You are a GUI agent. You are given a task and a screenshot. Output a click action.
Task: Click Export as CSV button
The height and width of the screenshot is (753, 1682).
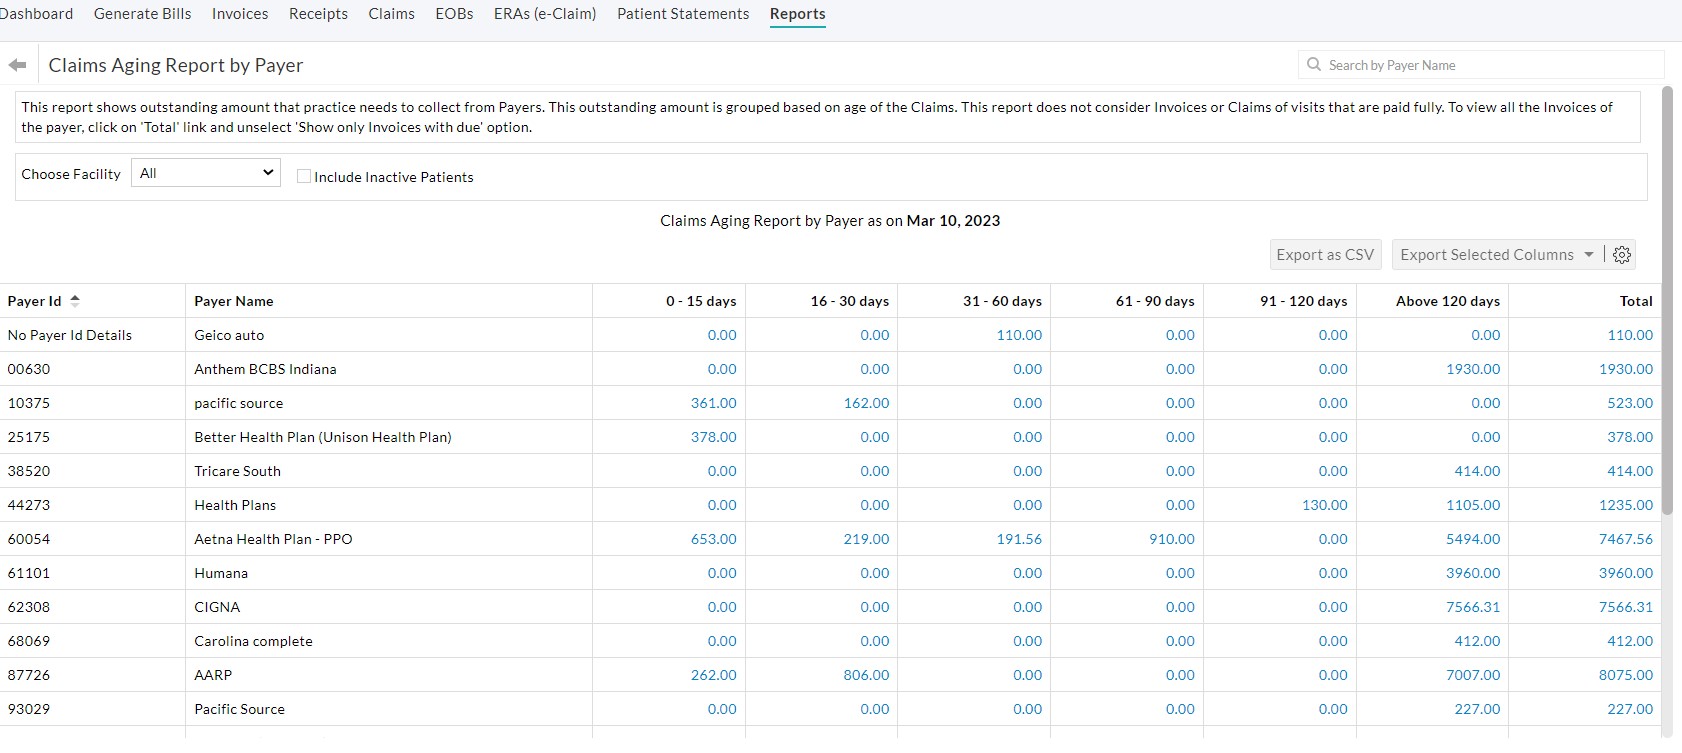[x=1325, y=255]
